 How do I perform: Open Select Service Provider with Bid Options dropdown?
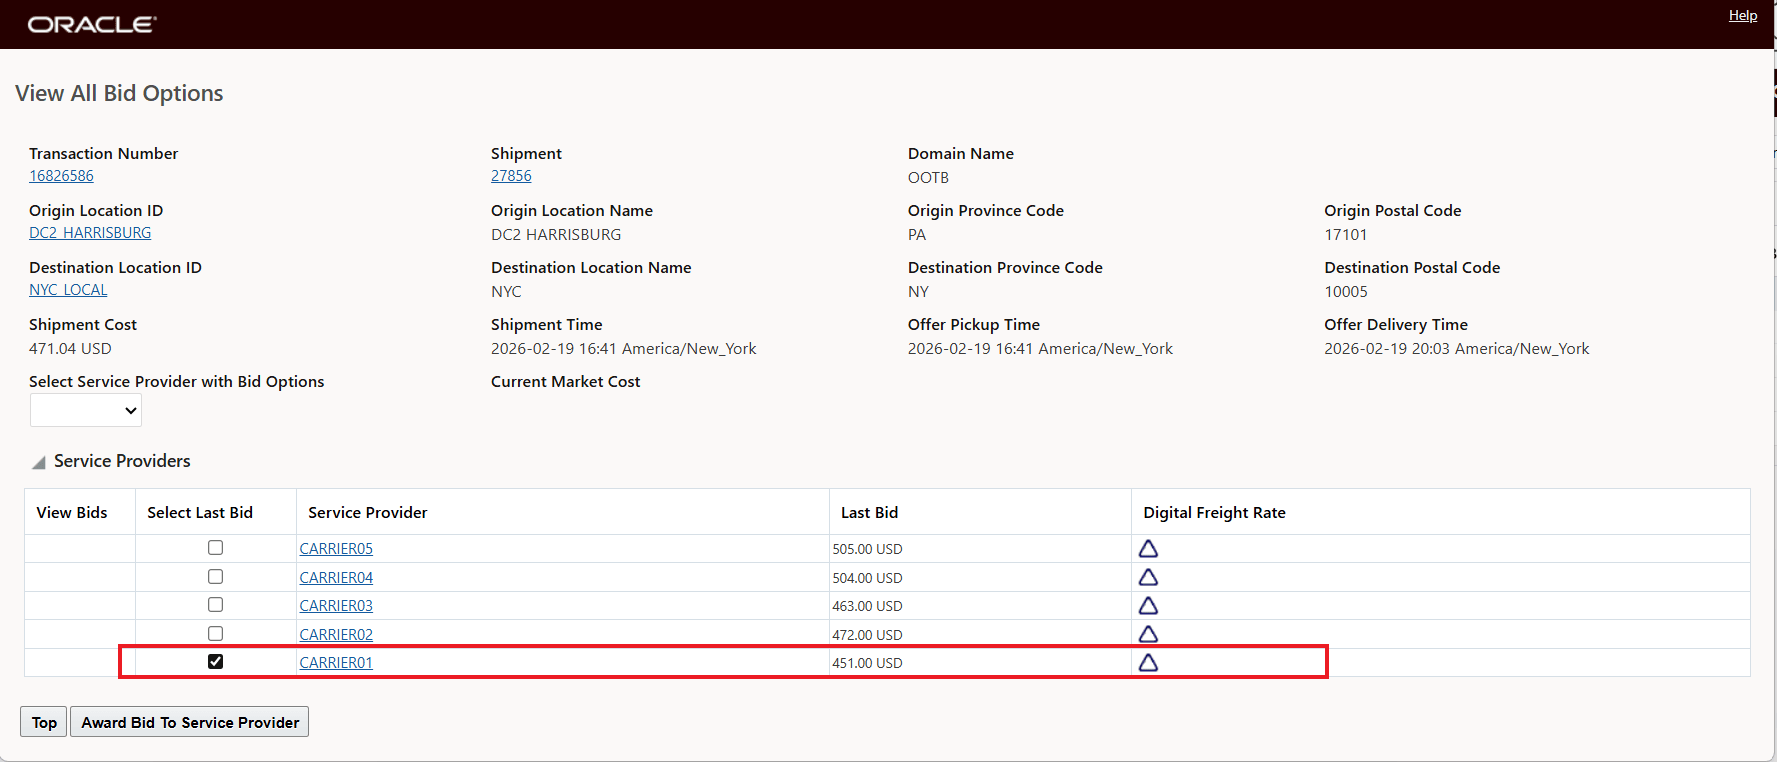(86, 410)
